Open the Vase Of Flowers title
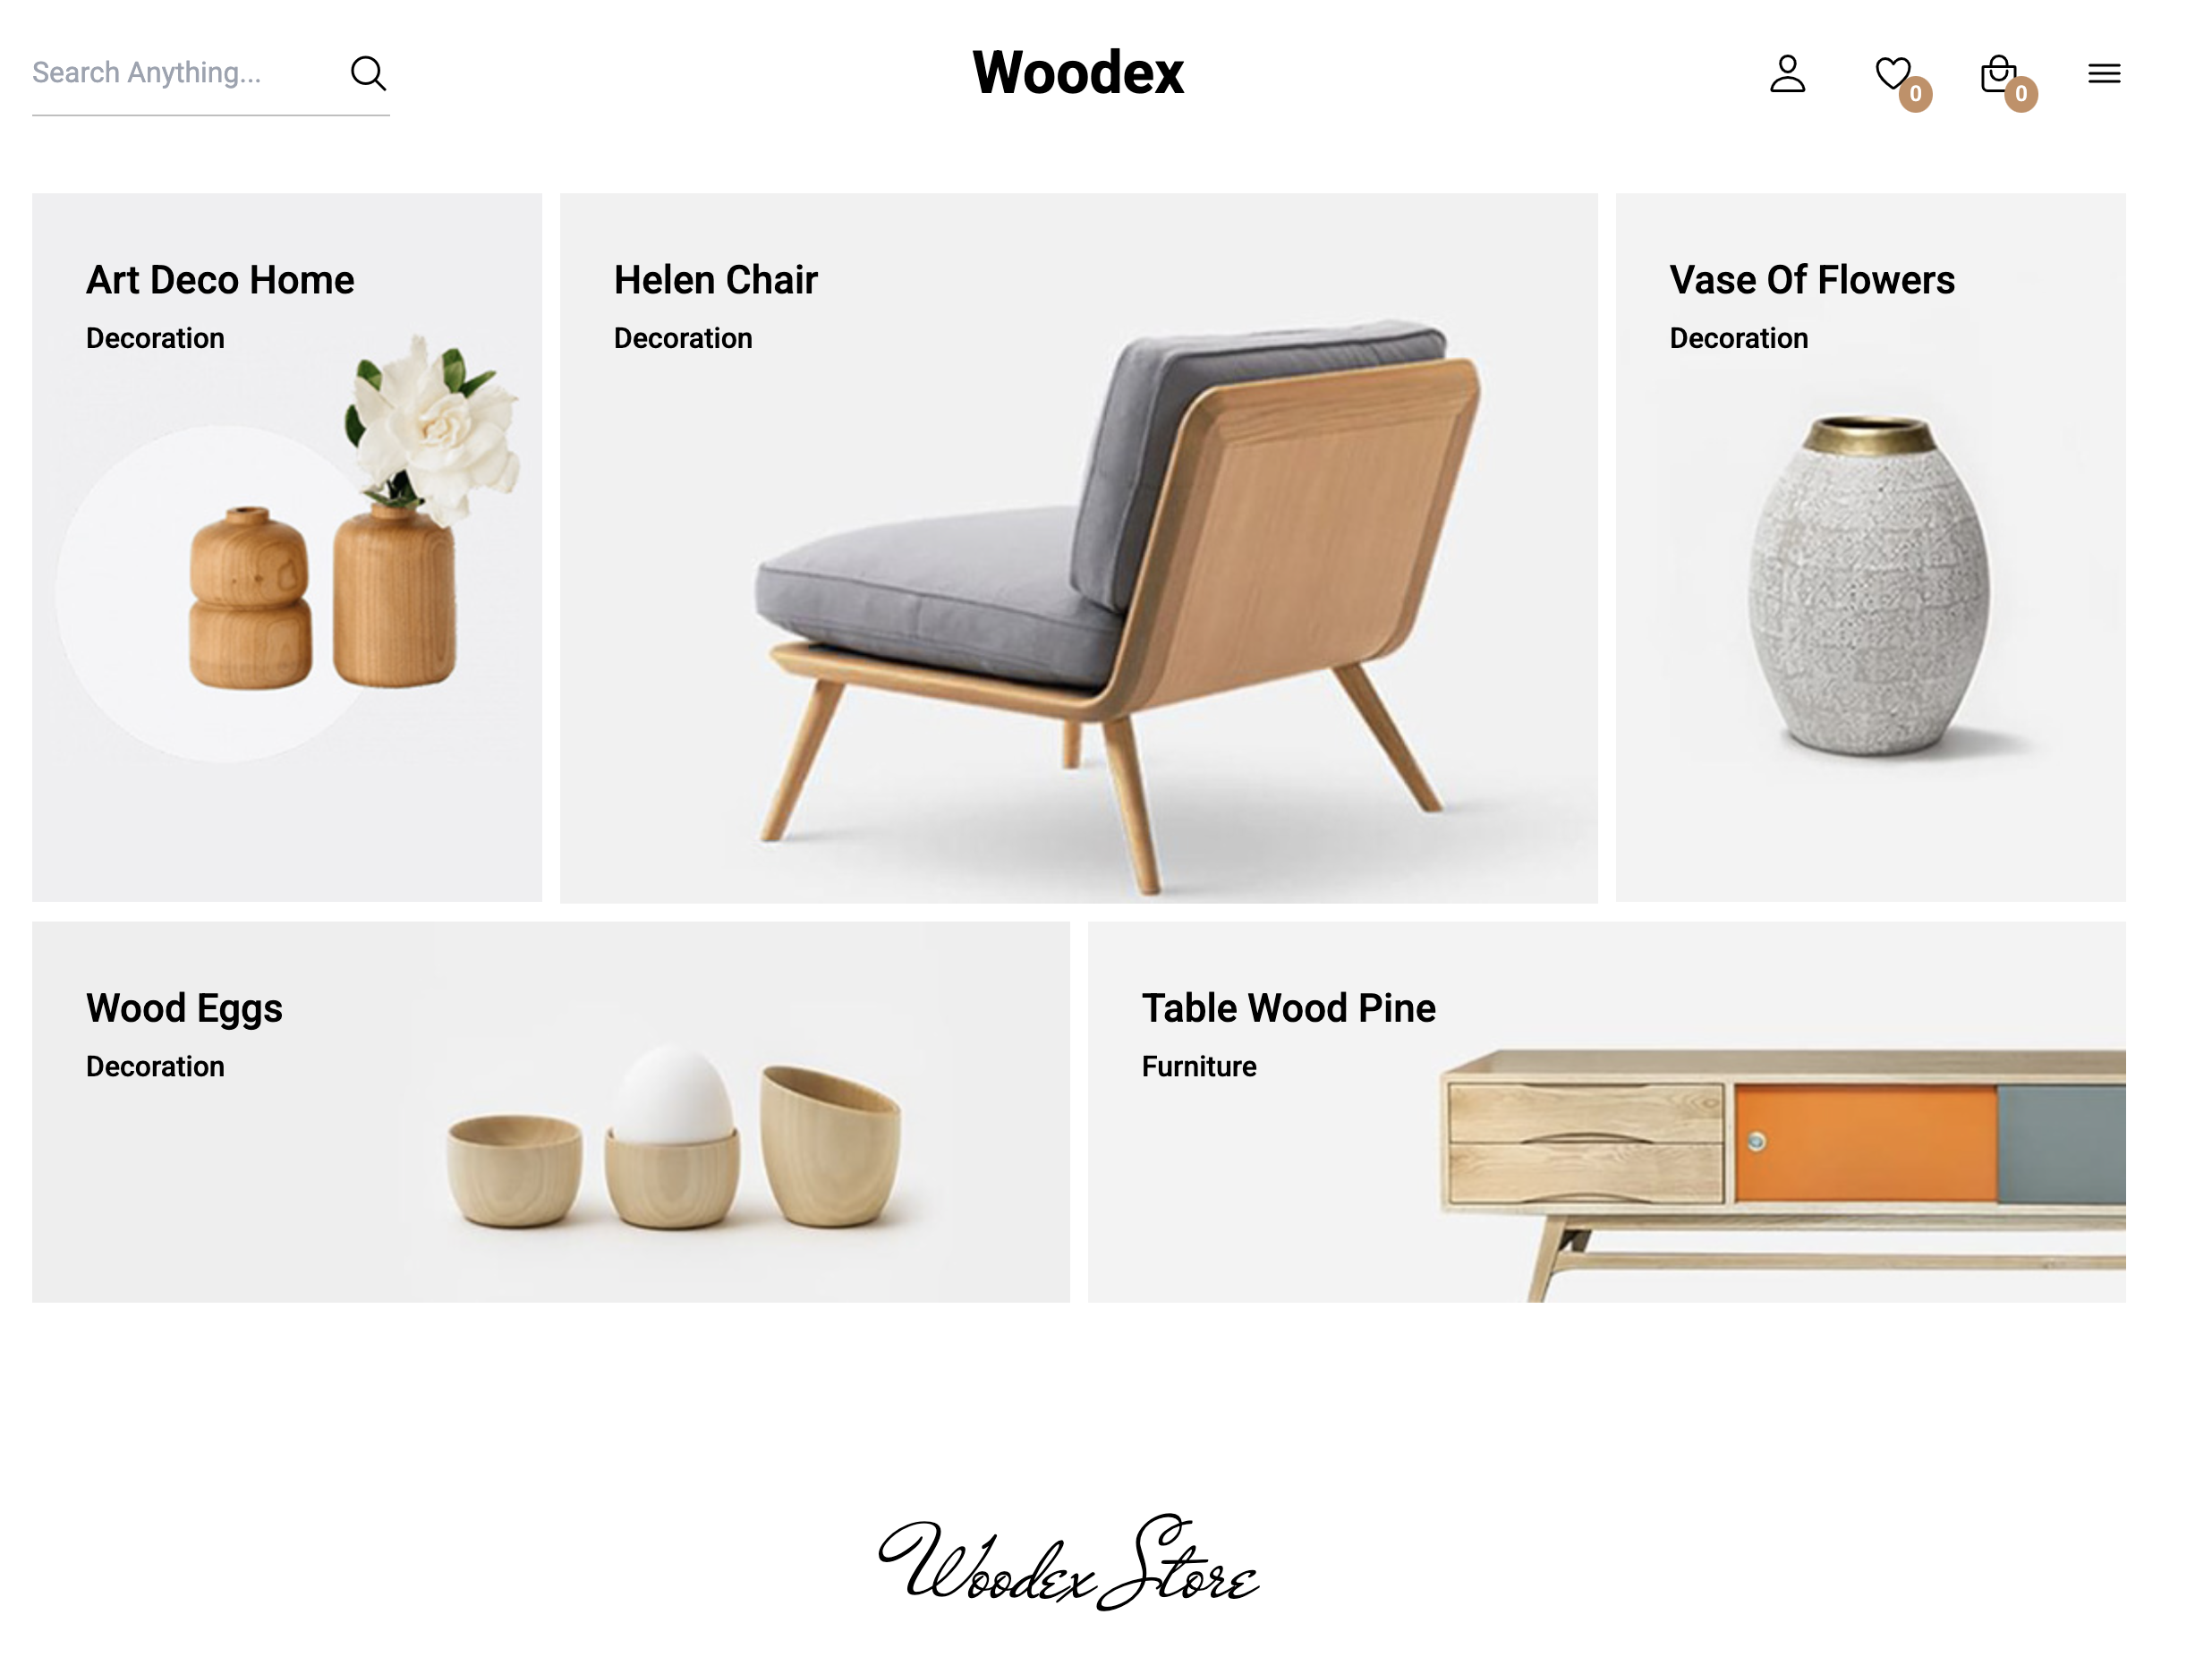 pos(1812,280)
